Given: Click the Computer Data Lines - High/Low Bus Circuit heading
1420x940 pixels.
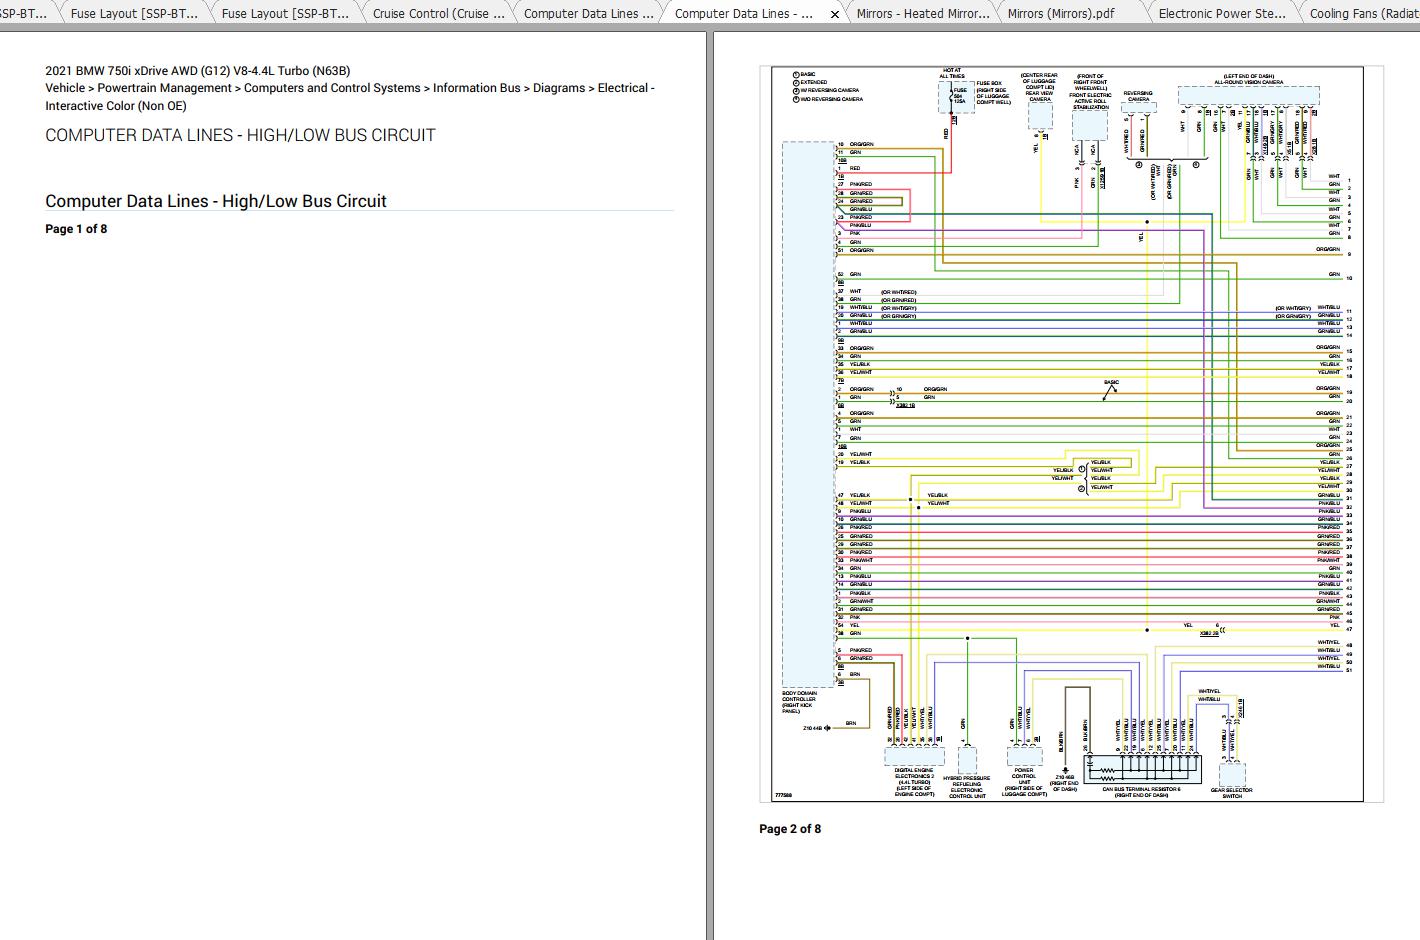Looking at the screenshot, I should click(x=216, y=201).
